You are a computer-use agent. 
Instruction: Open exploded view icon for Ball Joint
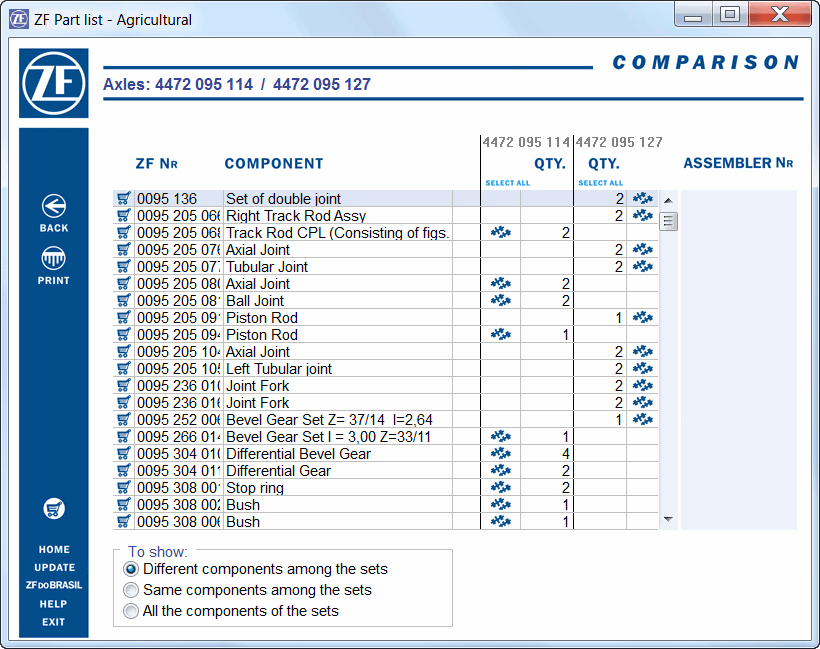tap(501, 301)
